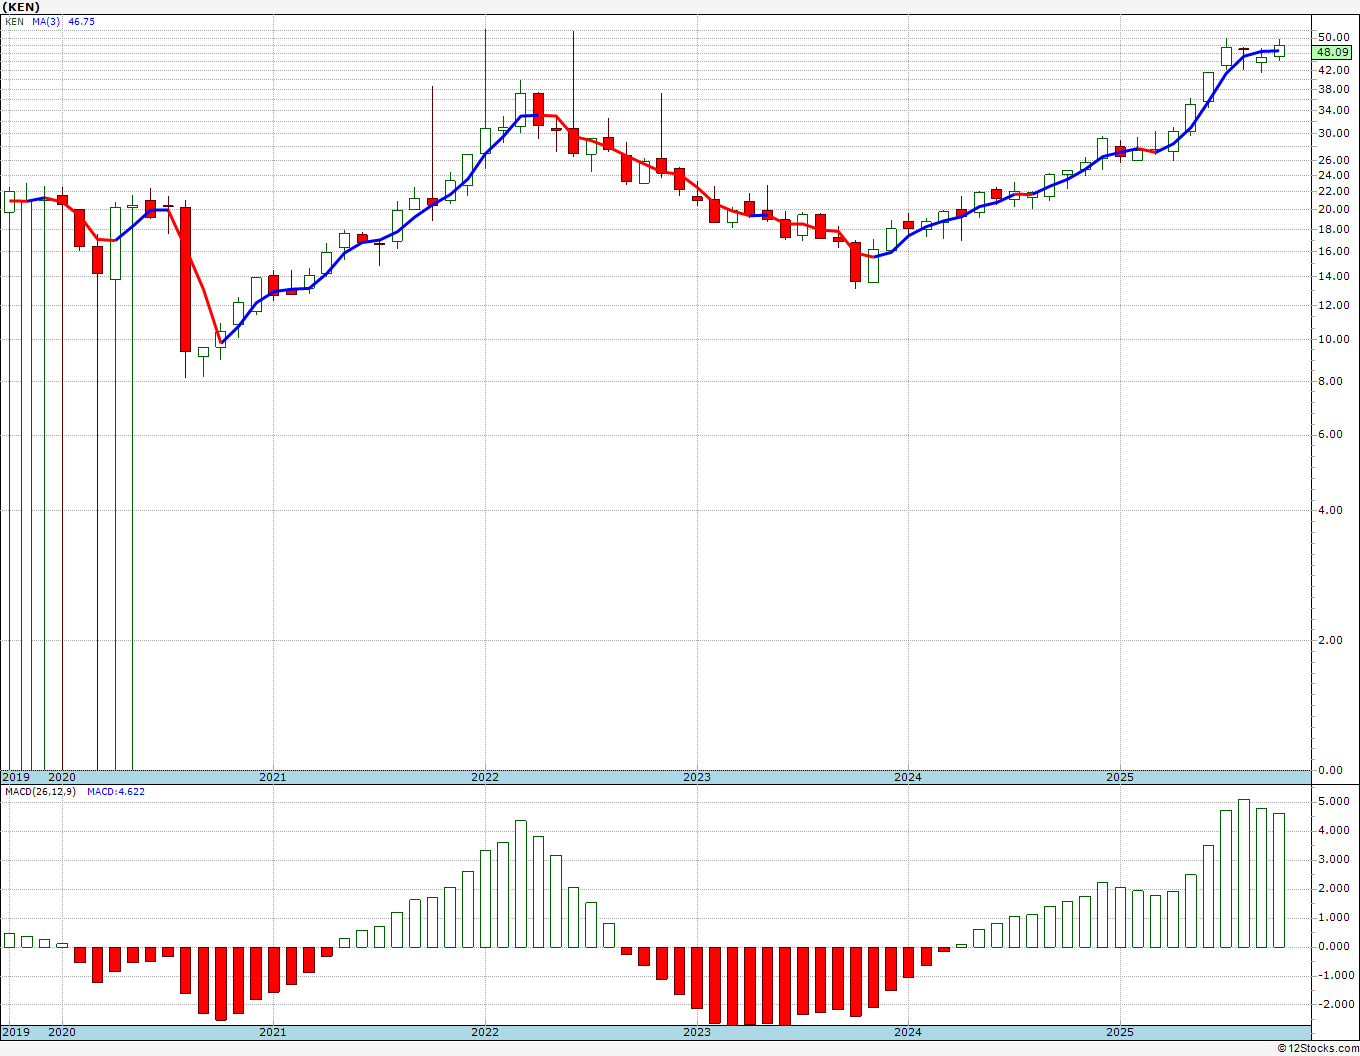Image resolution: width=1360 pixels, height=1056 pixels.
Task: Click the 5.000 MACD axis label
Action: point(1334,802)
